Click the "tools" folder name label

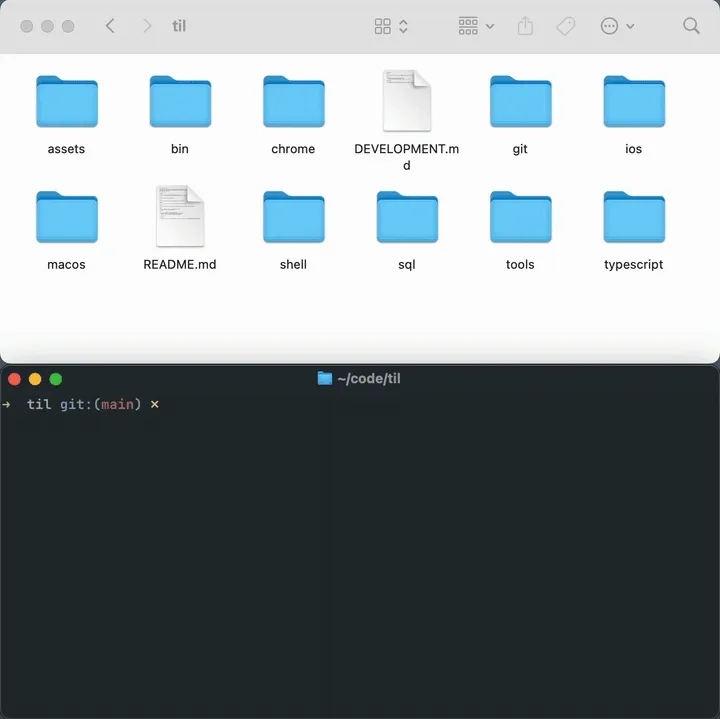[520, 264]
